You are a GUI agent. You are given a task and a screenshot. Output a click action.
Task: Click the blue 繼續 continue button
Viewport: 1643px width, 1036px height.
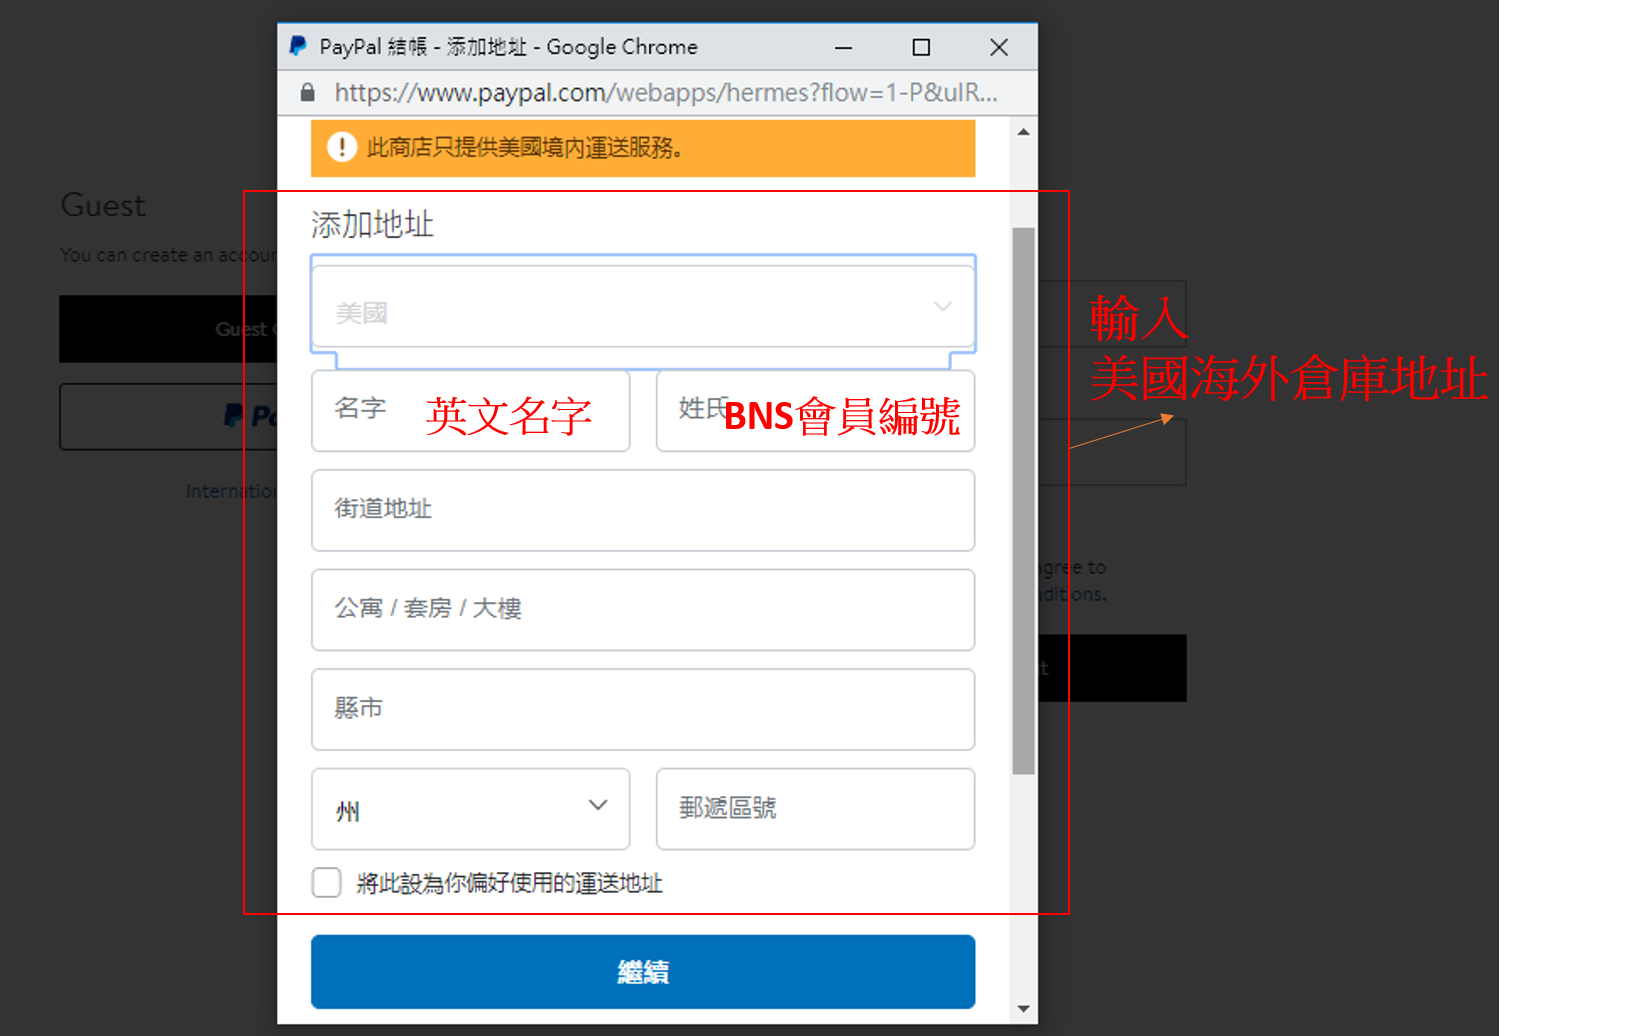(x=642, y=971)
